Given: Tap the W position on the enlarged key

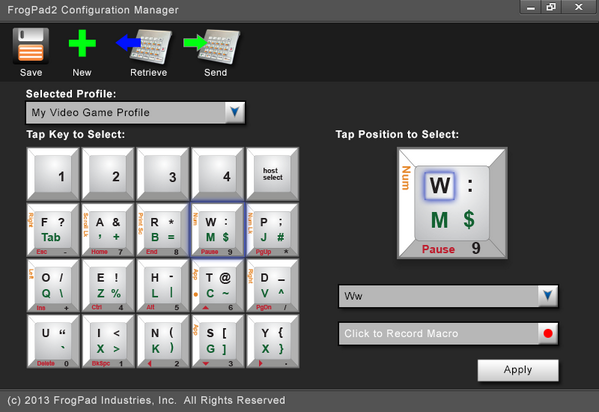Looking at the screenshot, I should pos(439,186).
